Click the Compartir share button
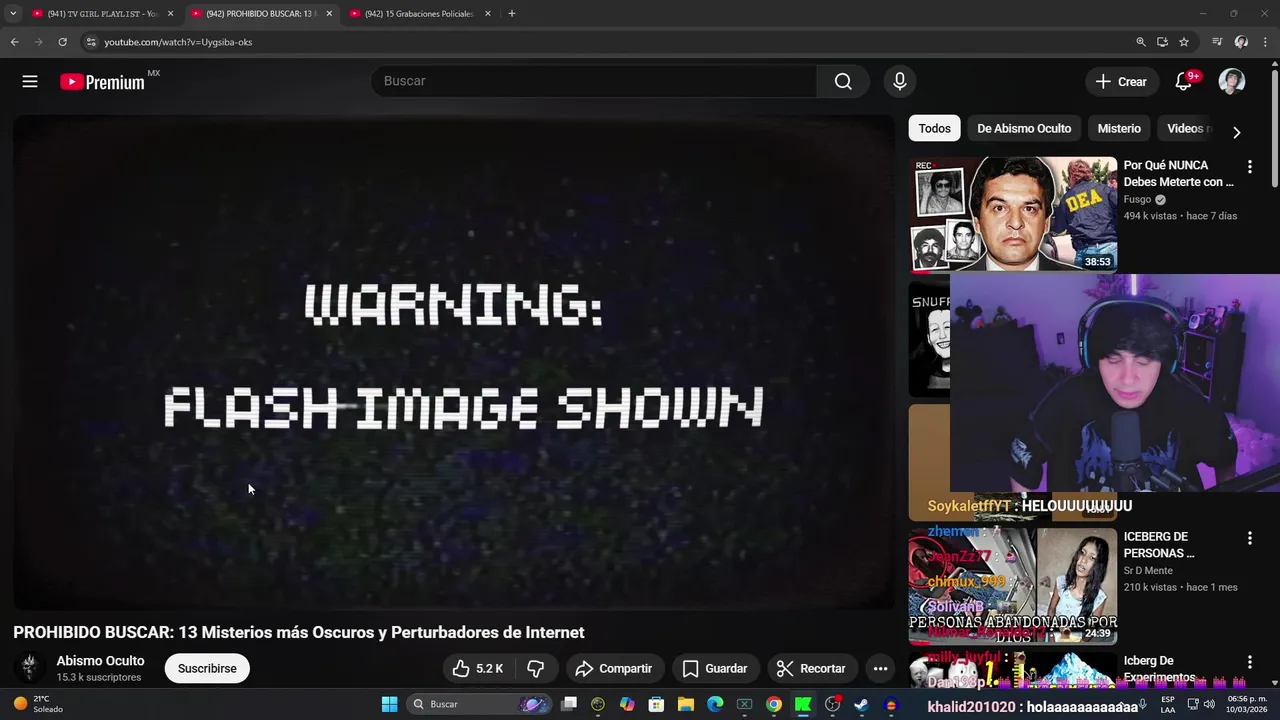 click(x=613, y=668)
